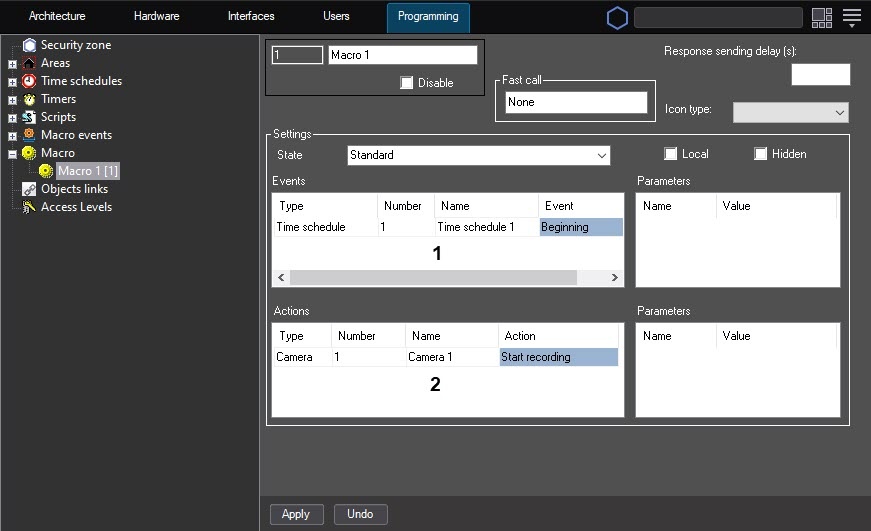The width and height of the screenshot is (871, 531).
Task: Select Security zone in the tree
Action: pos(76,45)
